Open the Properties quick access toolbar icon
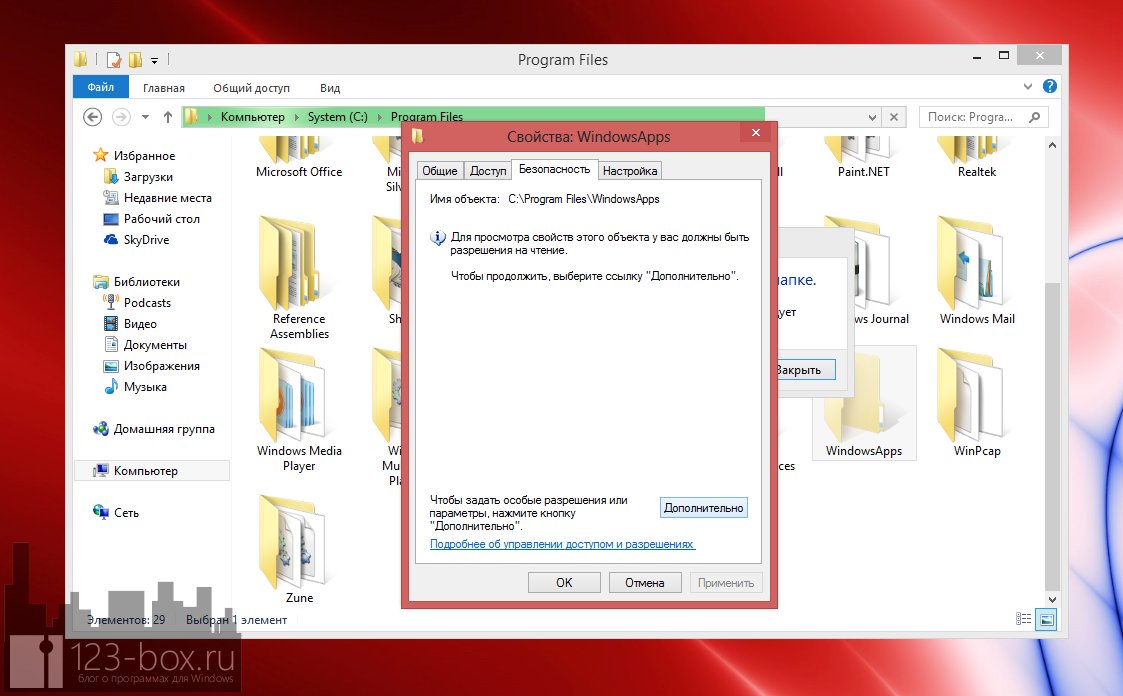The height and width of the screenshot is (696, 1123). tap(113, 59)
